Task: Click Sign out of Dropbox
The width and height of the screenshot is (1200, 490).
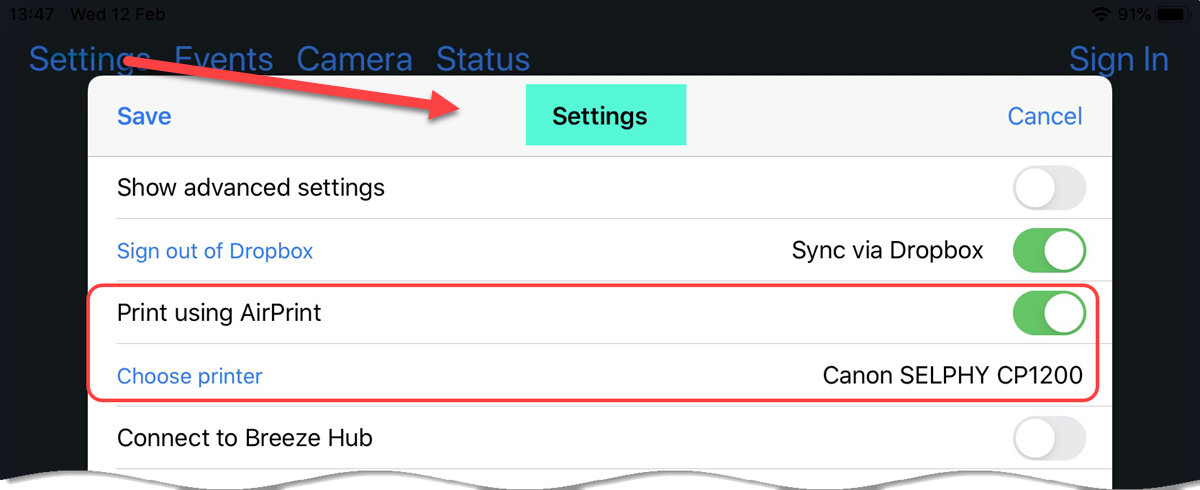Action: click(x=215, y=251)
